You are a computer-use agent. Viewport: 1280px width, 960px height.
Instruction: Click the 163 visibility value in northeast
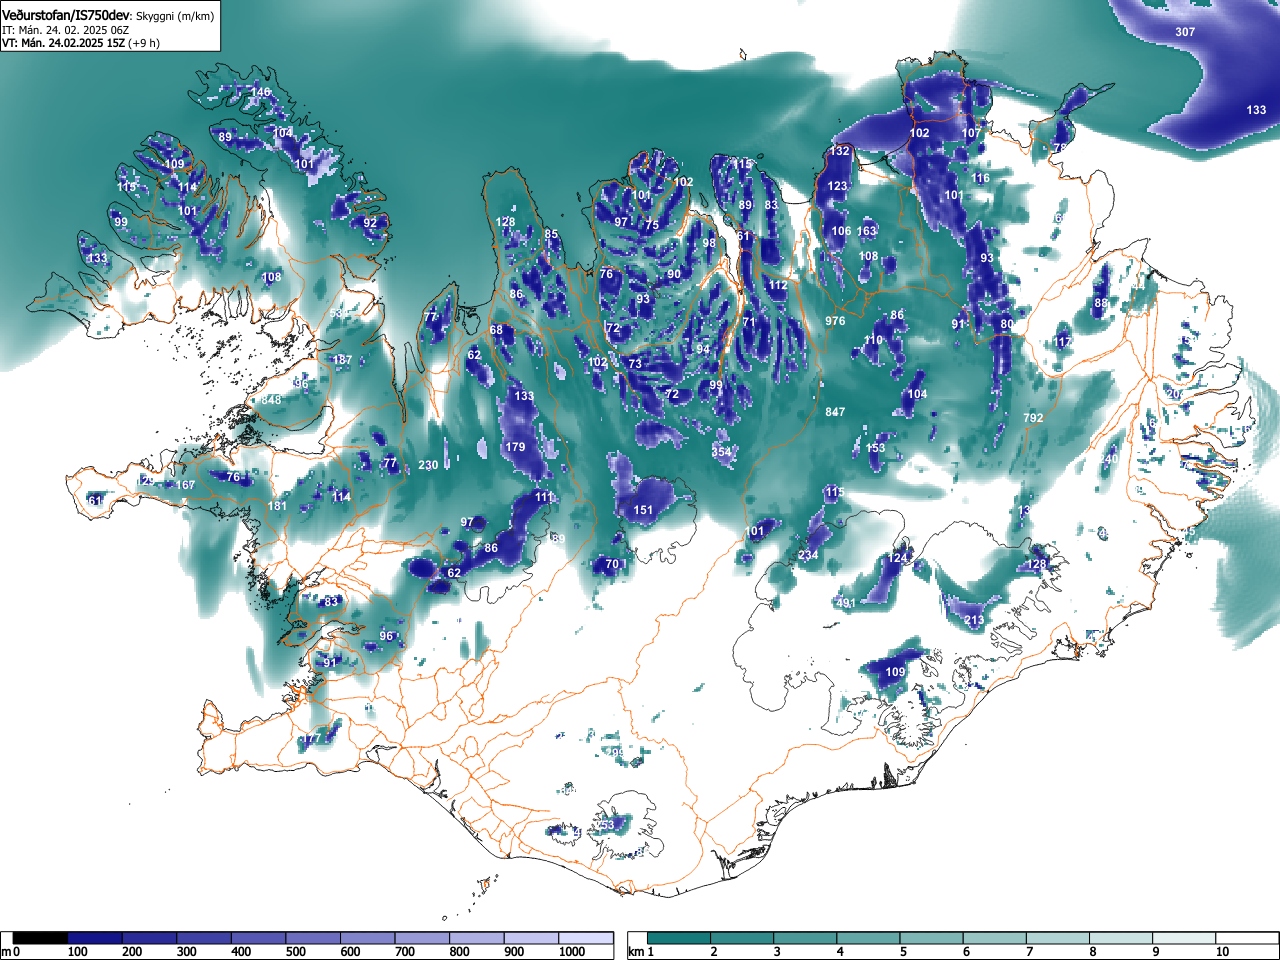866,231
